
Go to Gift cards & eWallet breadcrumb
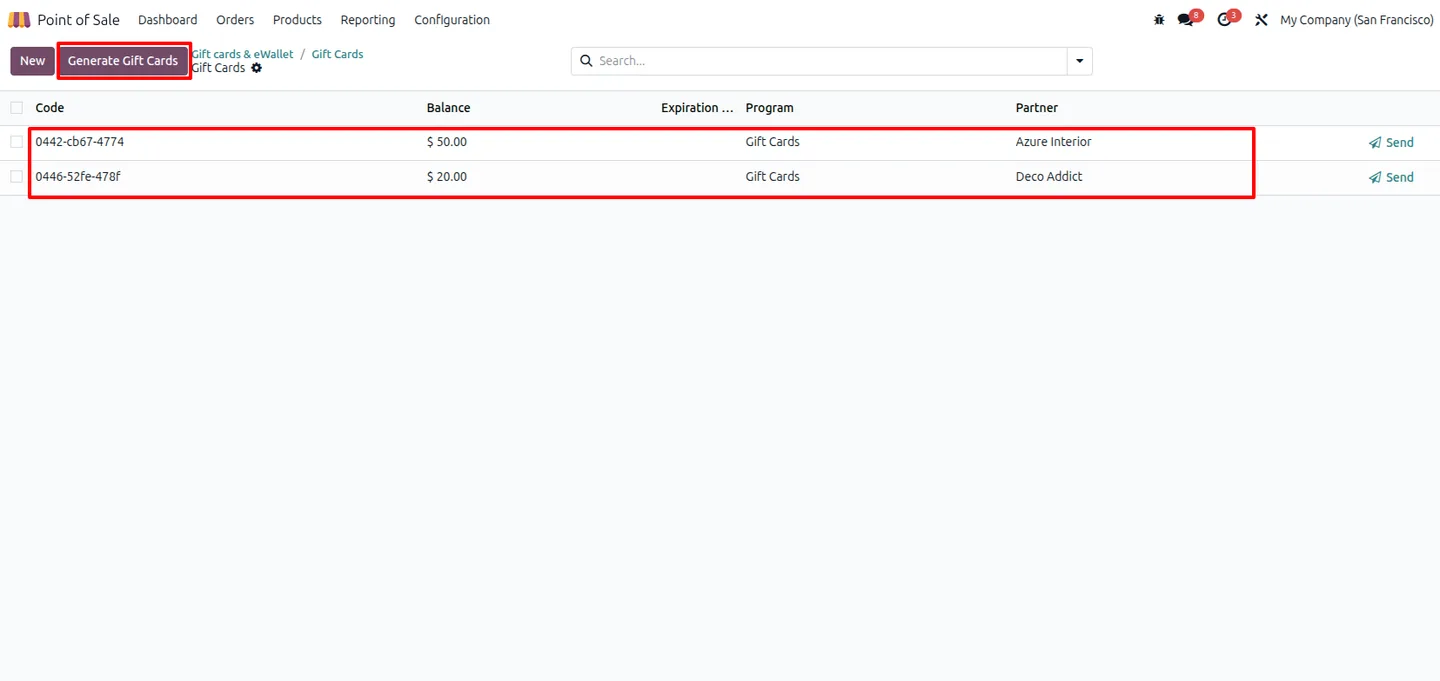pyautogui.click(x=243, y=54)
